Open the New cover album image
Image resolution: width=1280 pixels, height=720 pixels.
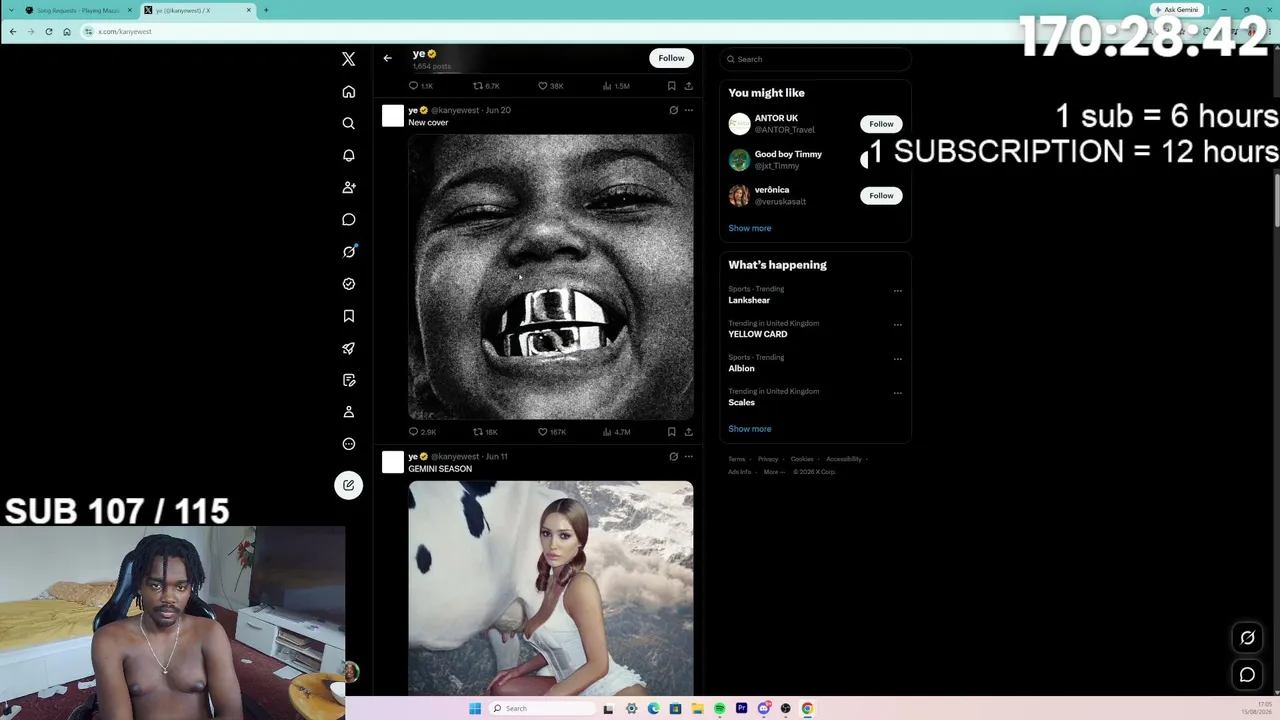(550, 276)
